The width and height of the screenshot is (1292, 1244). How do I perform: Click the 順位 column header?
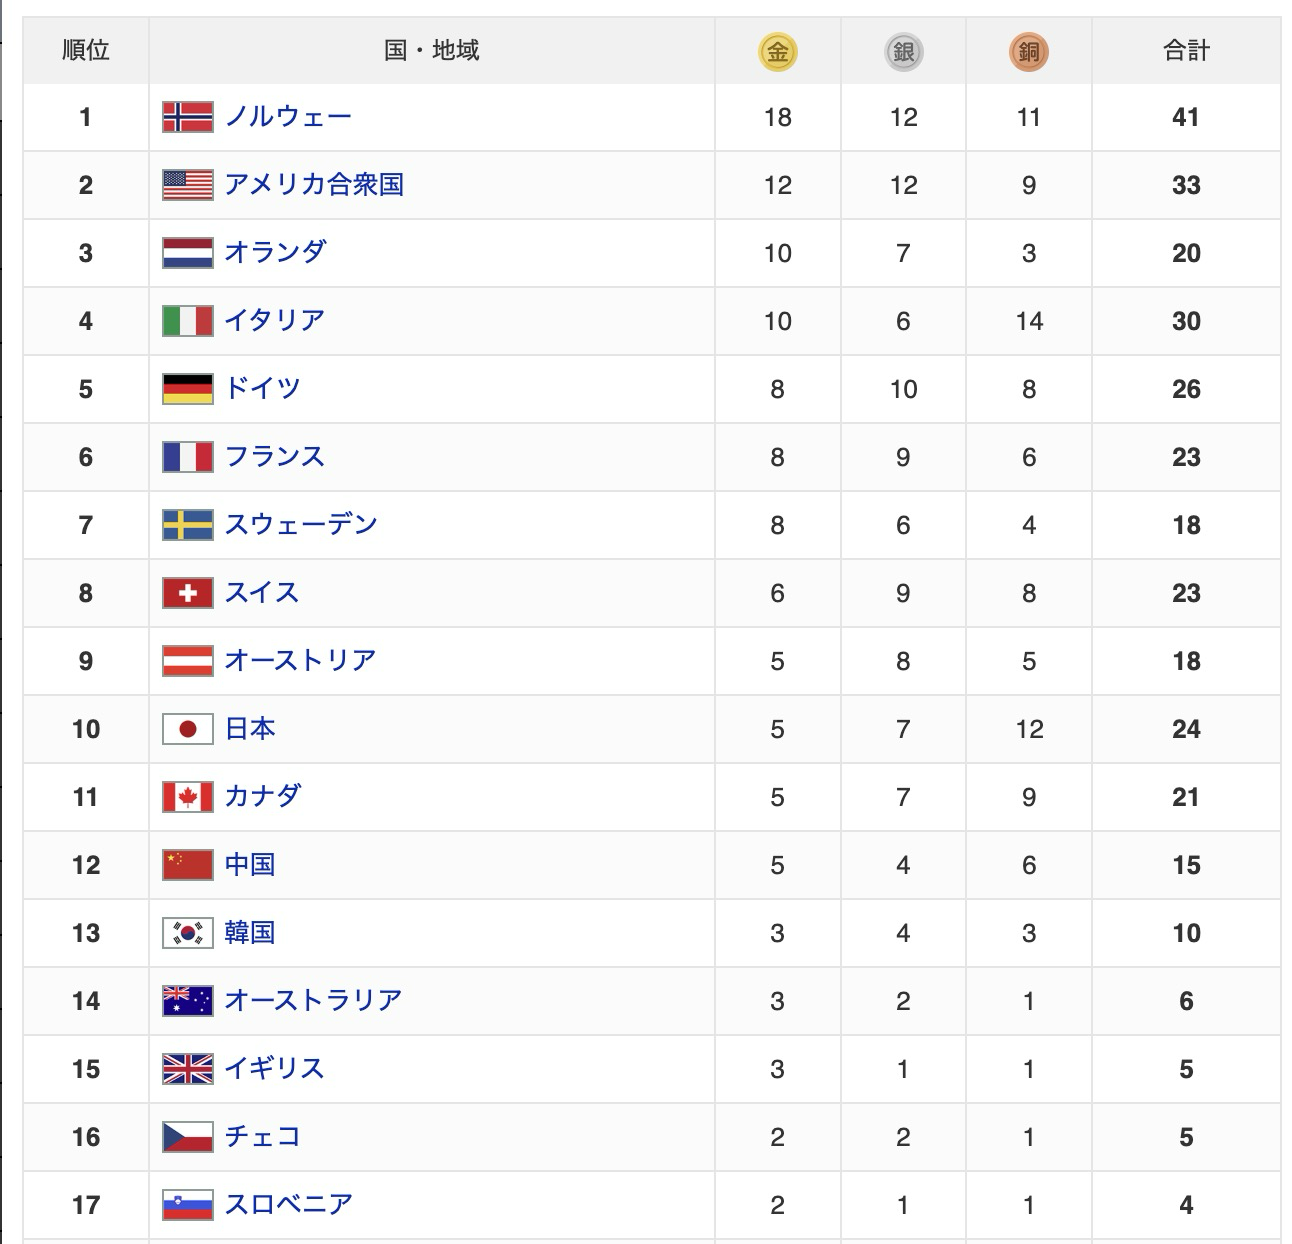pos(86,50)
